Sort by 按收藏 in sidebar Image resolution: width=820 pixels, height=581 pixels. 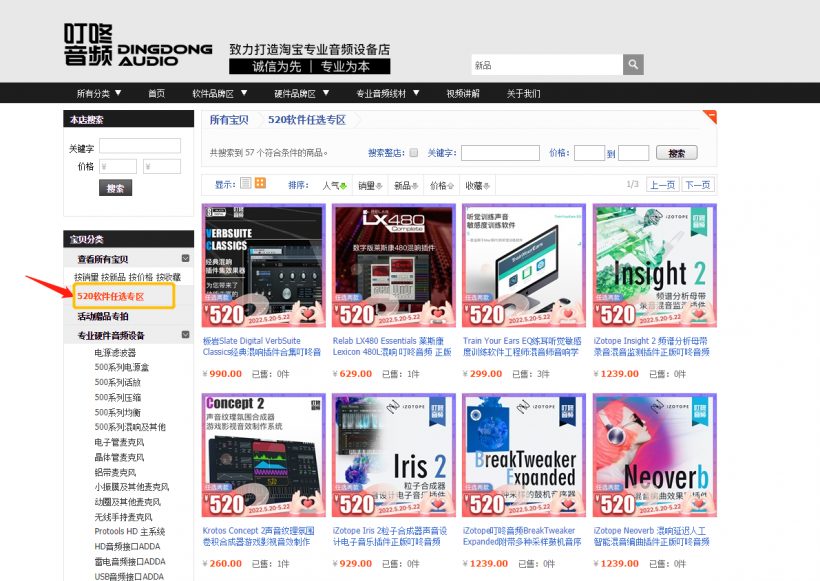pos(168,277)
